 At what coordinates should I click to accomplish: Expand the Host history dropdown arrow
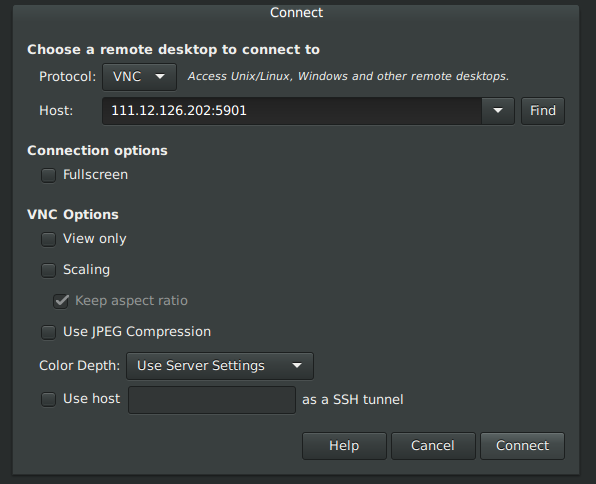coord(498,111)
